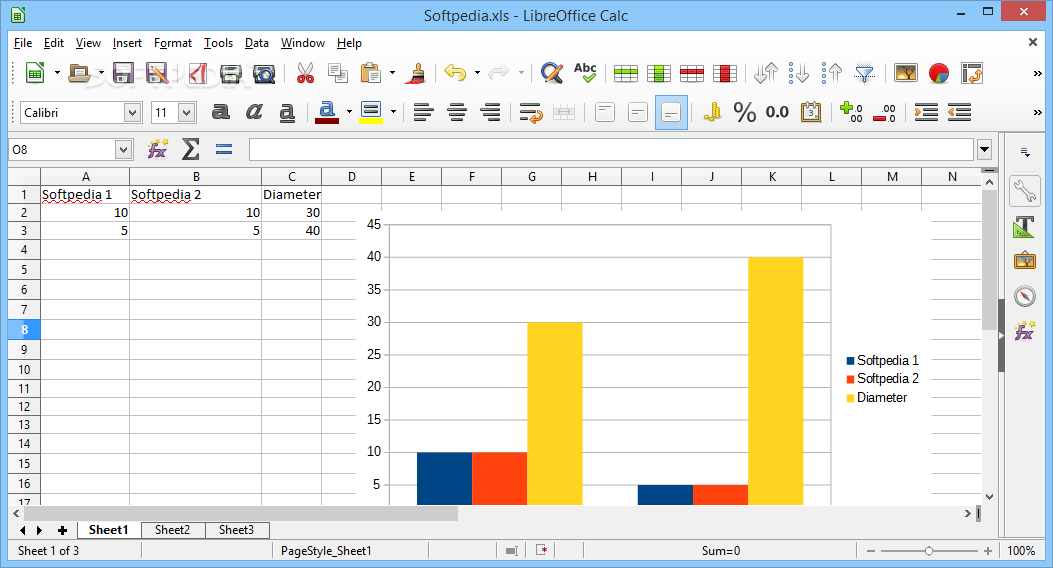Viewport: 1053px width, 568px height.
Task: Center text horizontally
Action: (x=457, y=112)
